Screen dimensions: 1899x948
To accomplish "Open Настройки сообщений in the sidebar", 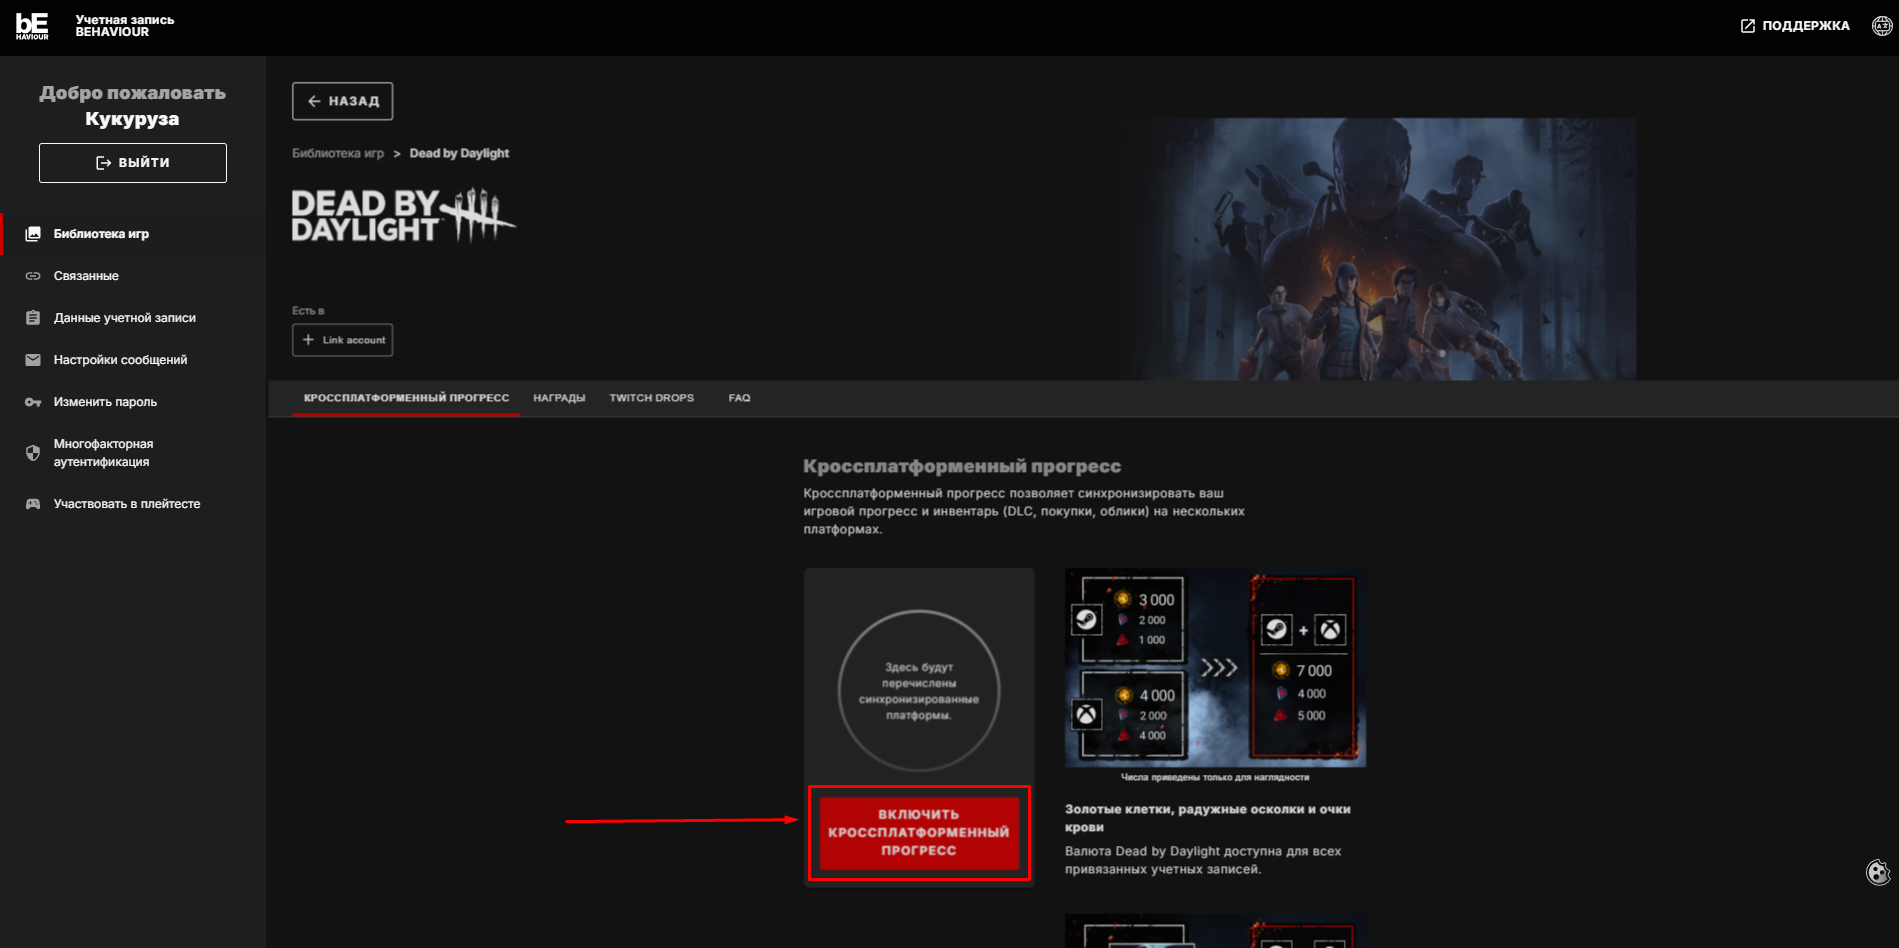I will click(133, 360).
